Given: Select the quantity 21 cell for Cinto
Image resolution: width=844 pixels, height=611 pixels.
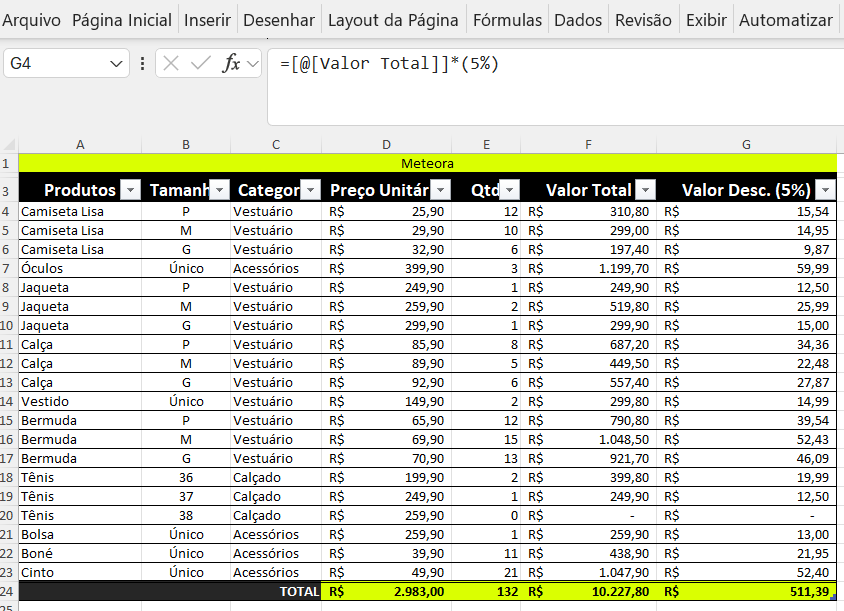Looking at the screenshot, I should coord(486,572).
